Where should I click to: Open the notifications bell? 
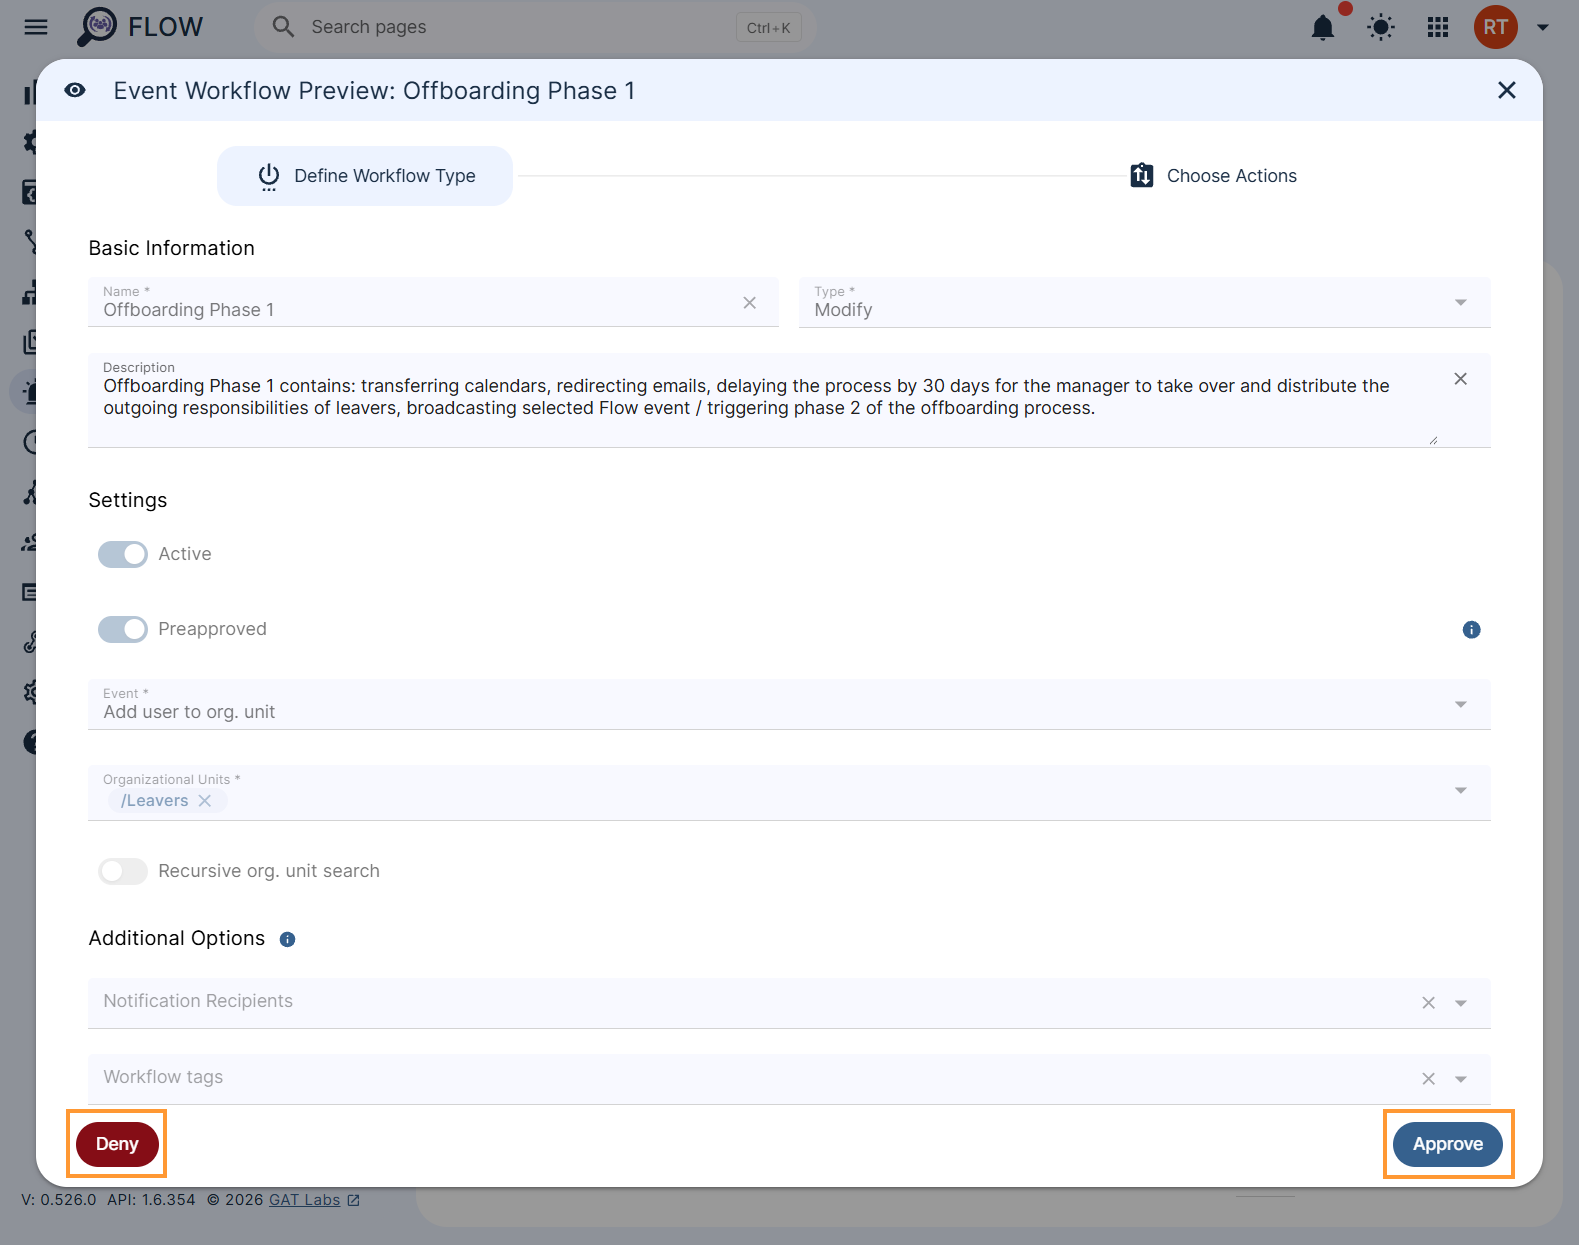(1323, 27)
